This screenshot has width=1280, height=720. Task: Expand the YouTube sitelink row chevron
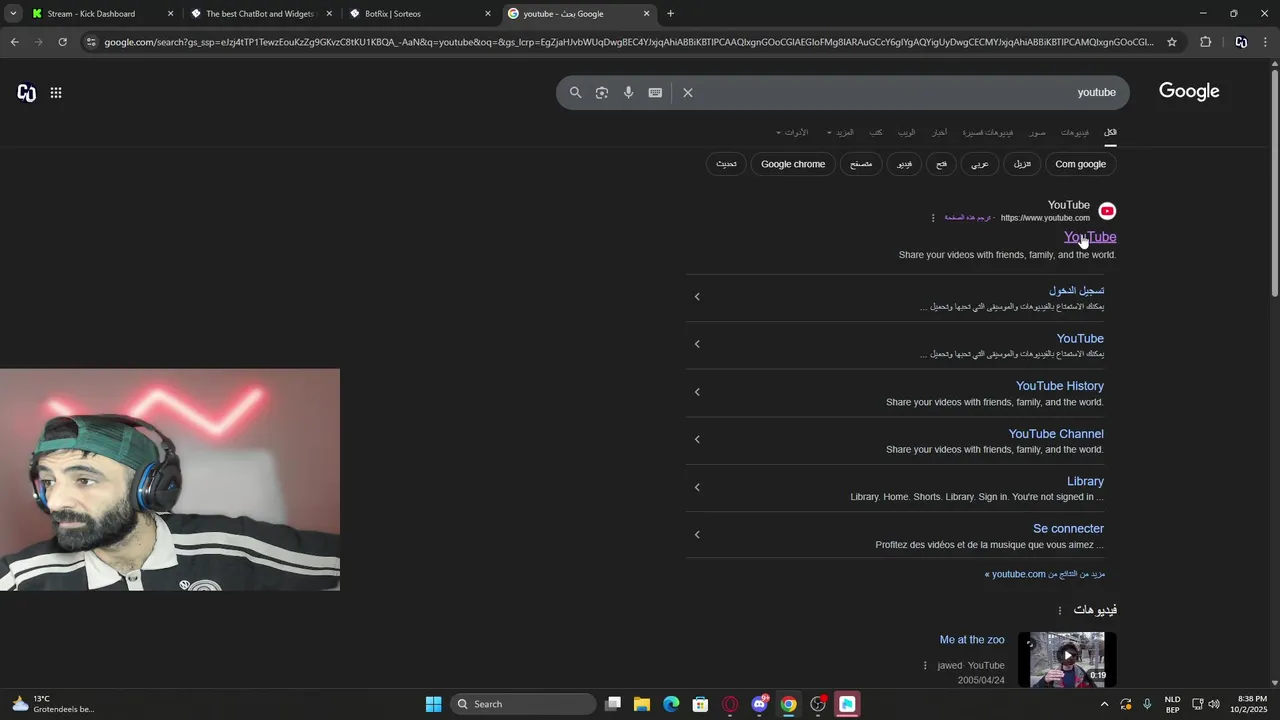click(x=697, y=344)
